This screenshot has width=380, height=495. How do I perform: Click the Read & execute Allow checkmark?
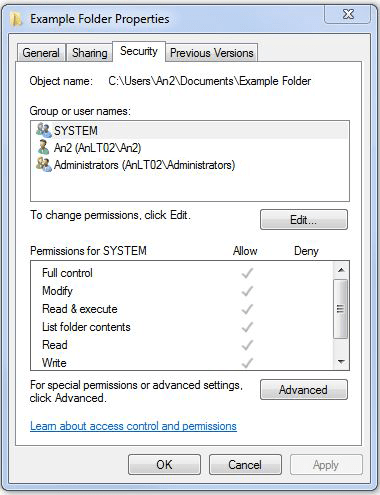point(247,309)
